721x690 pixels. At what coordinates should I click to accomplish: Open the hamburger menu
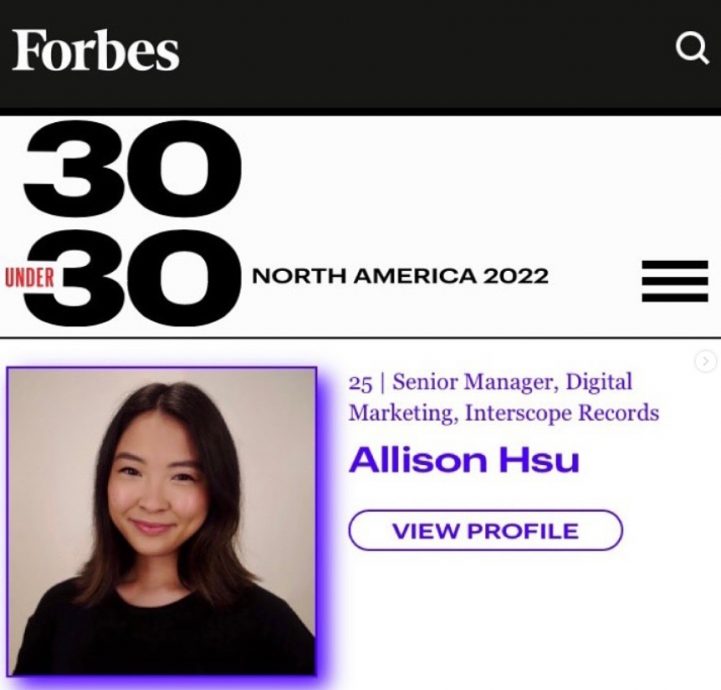[x=675, y=281]
